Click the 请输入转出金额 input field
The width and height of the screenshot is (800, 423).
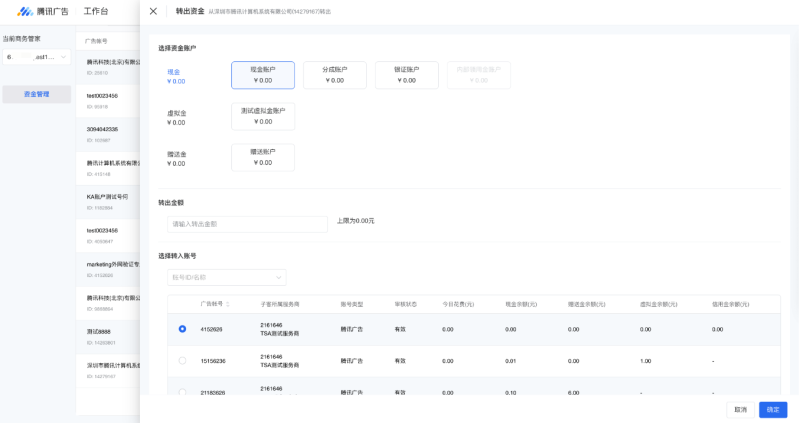247,224
